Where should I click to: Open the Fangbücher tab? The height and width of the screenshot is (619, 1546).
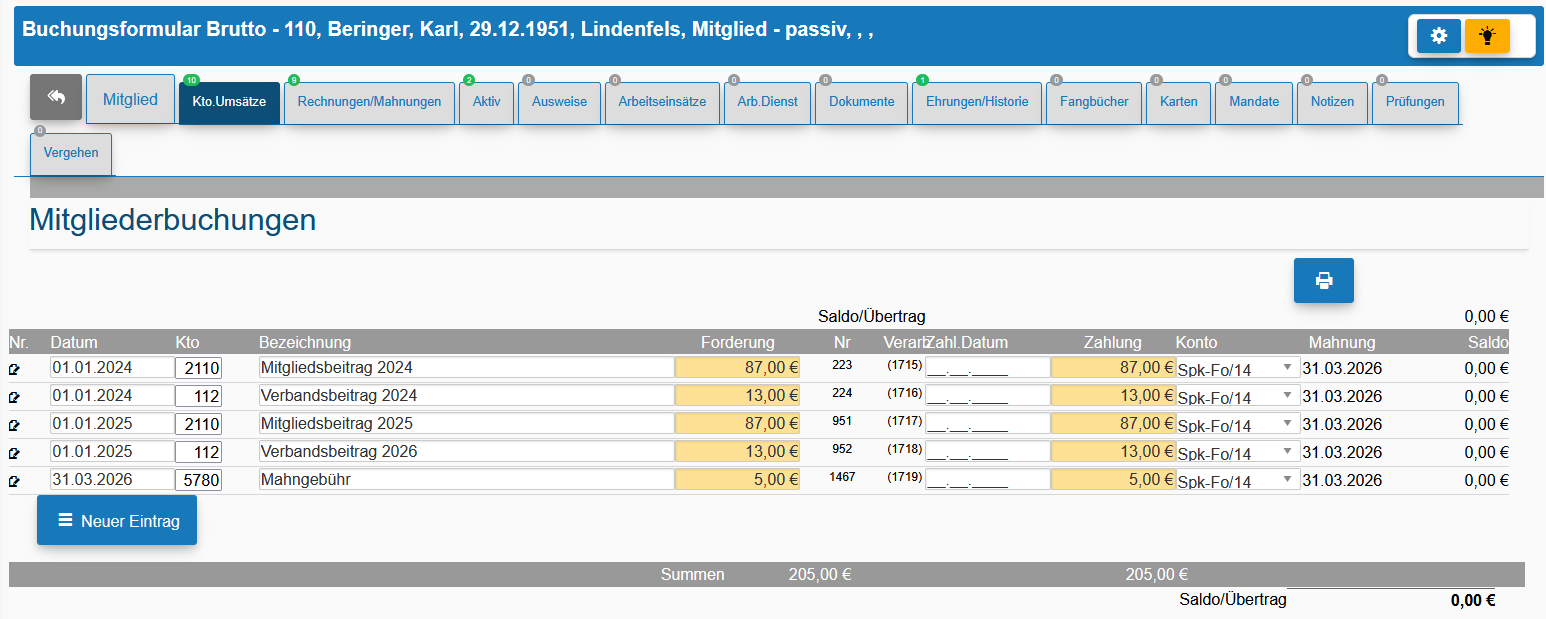pos(1094,102)
